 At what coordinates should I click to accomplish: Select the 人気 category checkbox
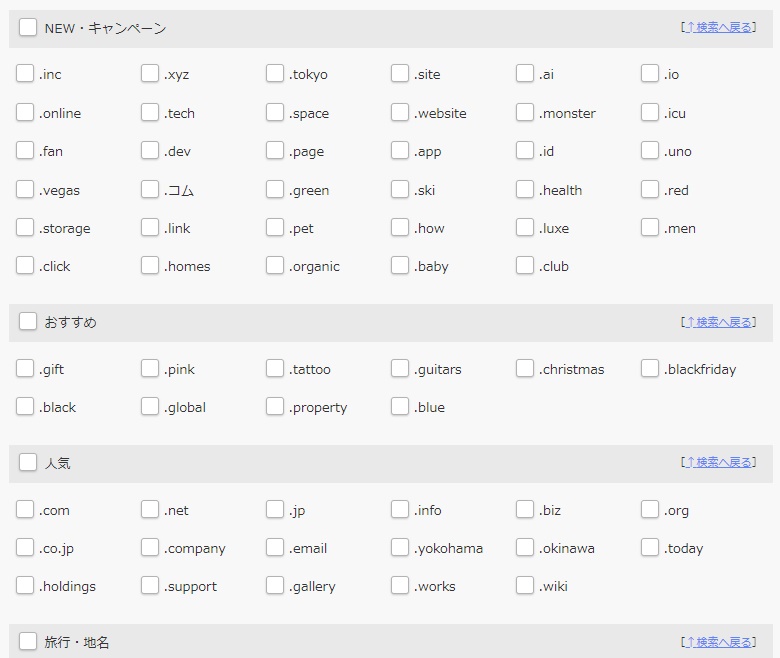pos(28,462)
